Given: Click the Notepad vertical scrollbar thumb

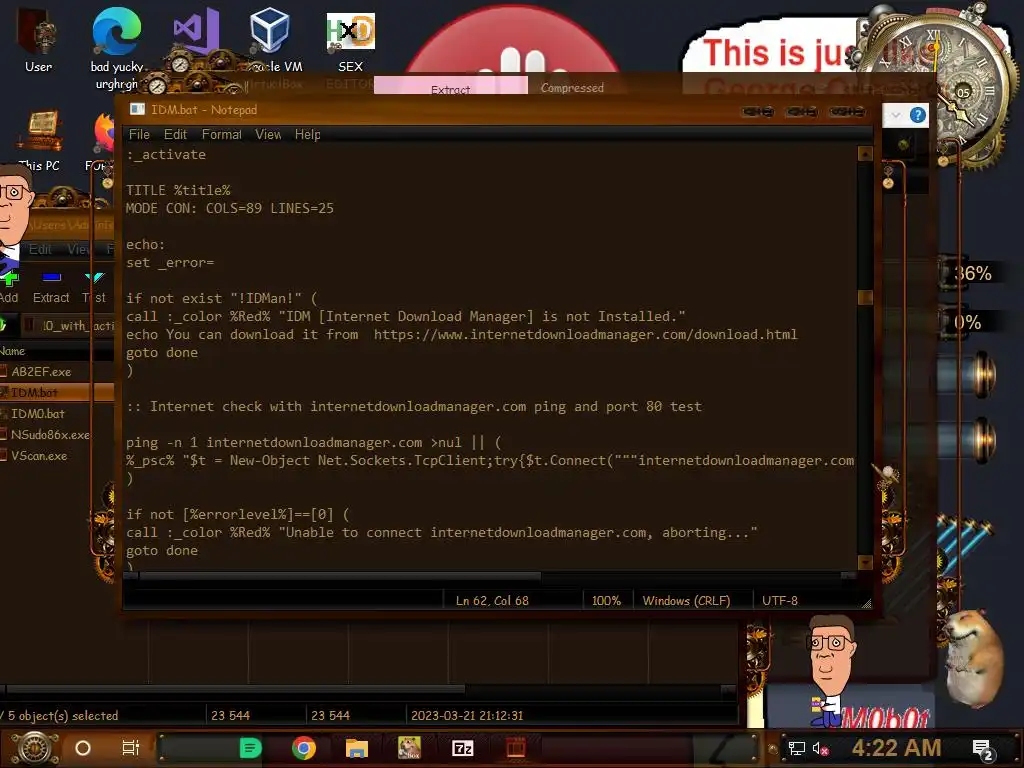Looking at the screenshot, I should tap(865, 297).
